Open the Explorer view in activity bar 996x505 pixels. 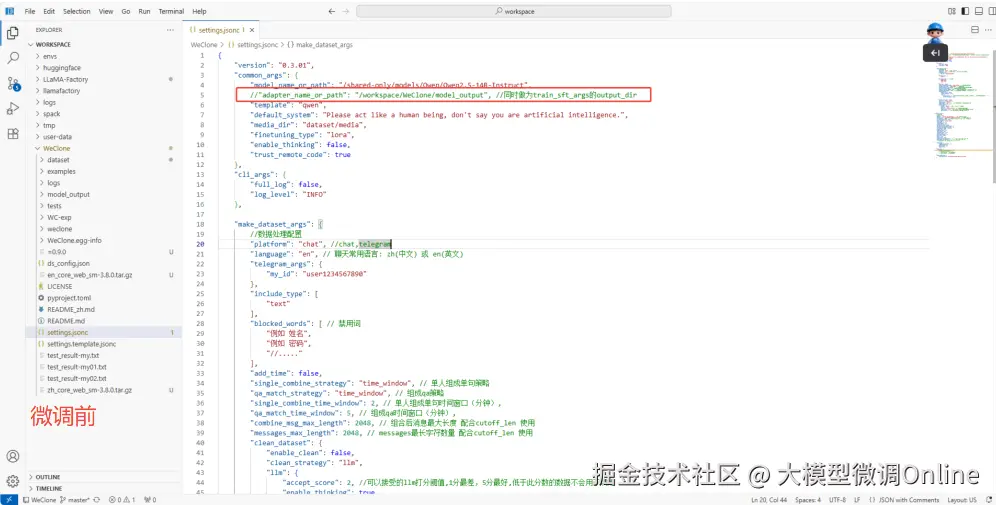click(x=13, y=33)
